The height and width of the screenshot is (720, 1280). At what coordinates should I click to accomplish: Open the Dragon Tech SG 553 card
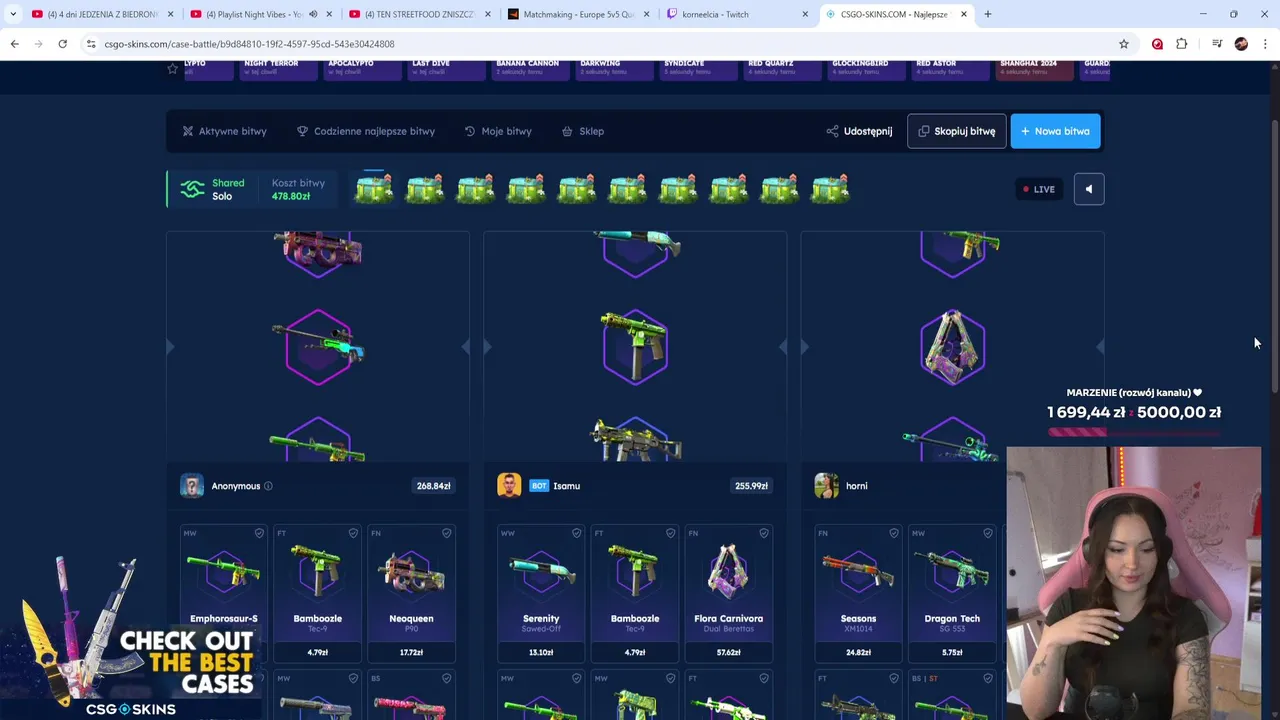tap(952, 593)
